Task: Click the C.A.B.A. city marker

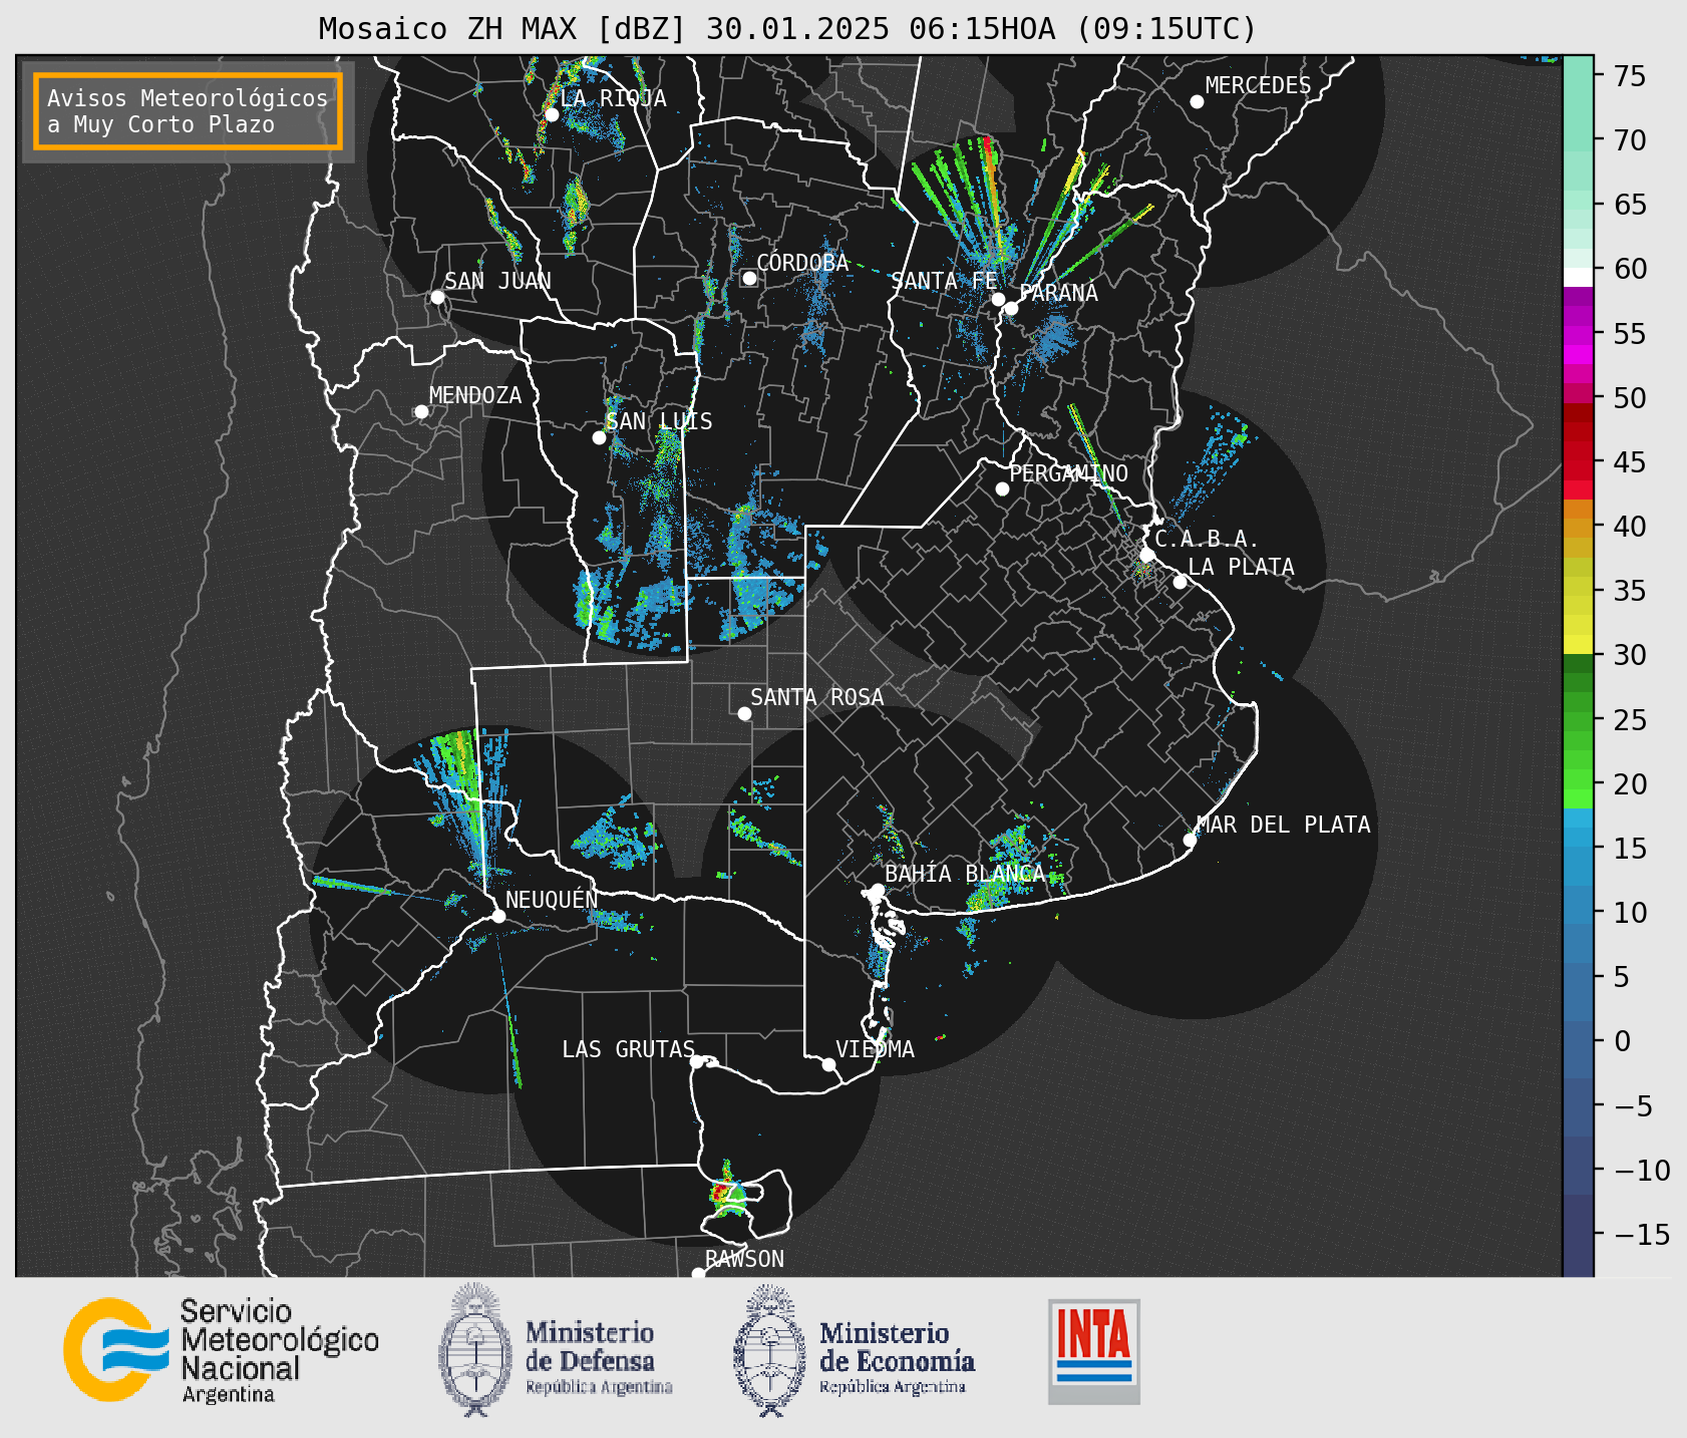Action: click(1147, 555)
